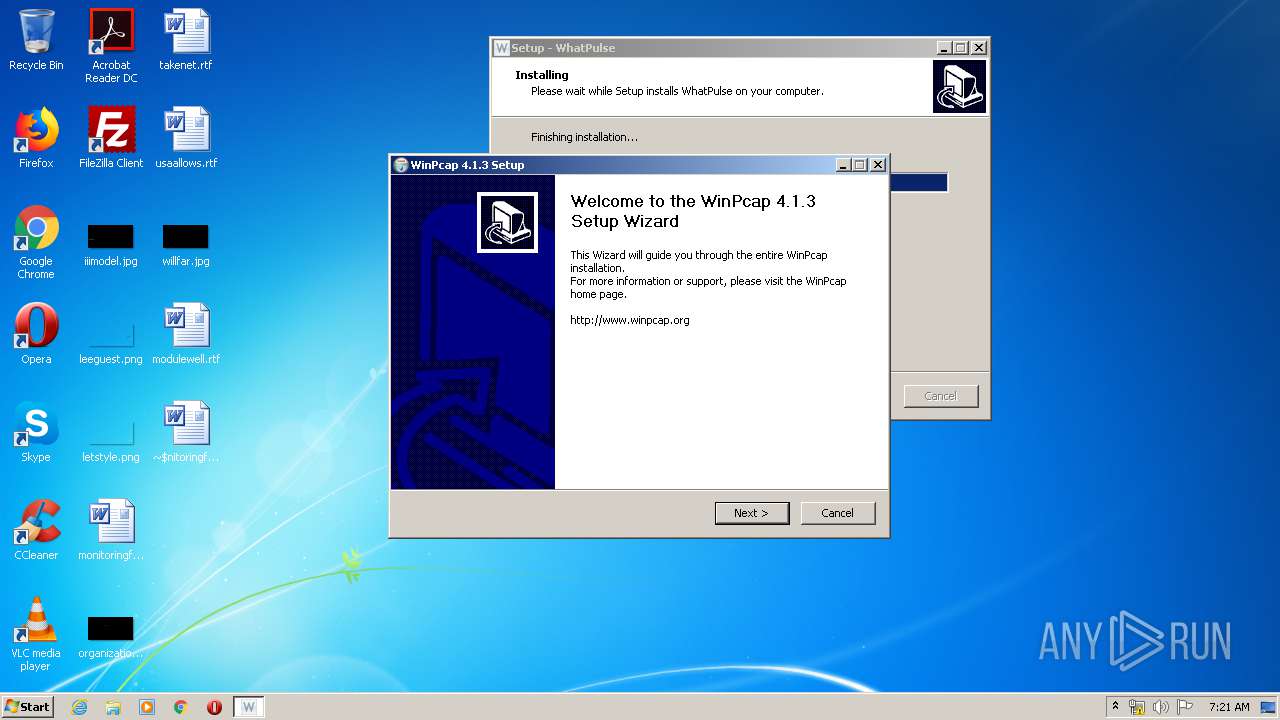
Task: Click the 7:21 AM clock
Action: click(x=1229, y=707)
